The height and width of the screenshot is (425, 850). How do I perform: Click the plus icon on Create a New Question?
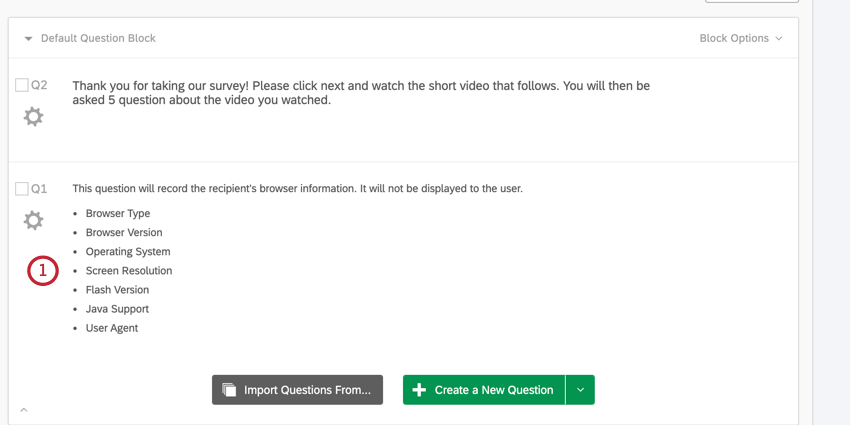tap(419, 390)
